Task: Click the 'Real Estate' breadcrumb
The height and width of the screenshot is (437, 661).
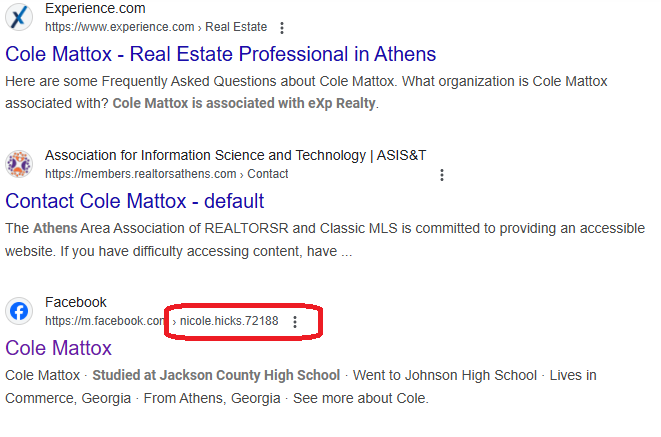Action: [x=236, y=27]
